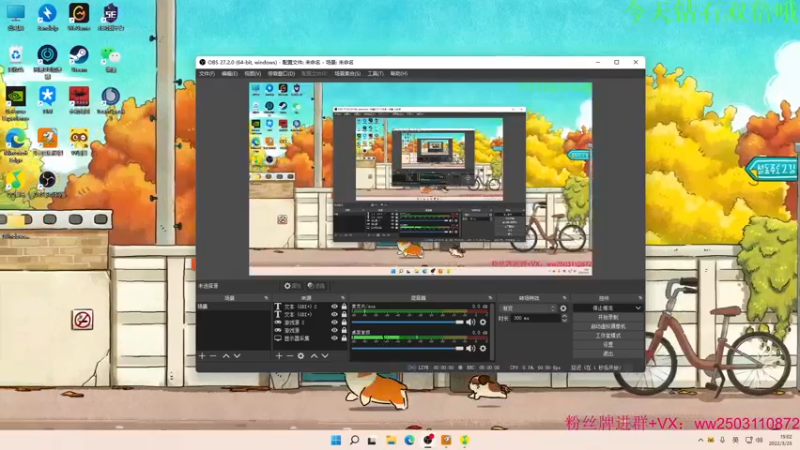800x450 pixels.
Task: Click the Start Recording button
Action: 608,317
